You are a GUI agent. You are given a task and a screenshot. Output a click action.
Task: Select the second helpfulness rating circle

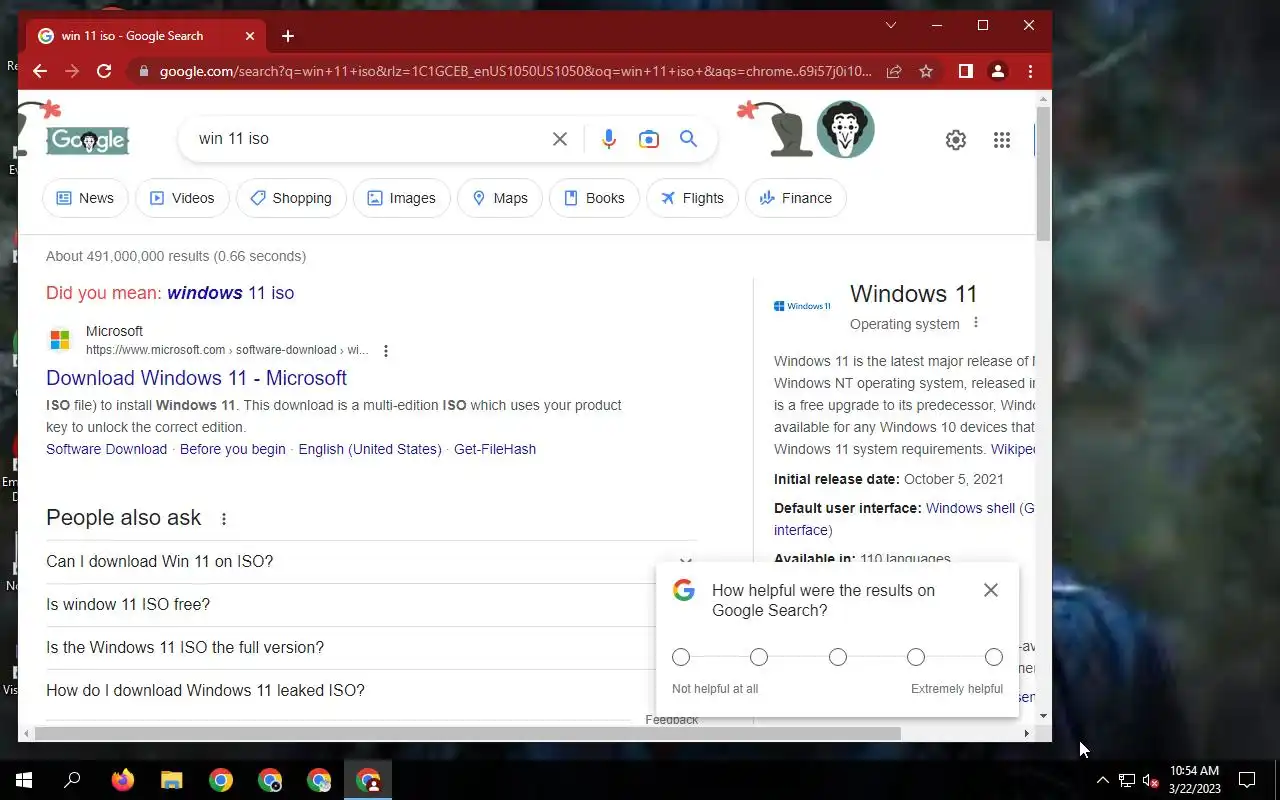[759, 657]
